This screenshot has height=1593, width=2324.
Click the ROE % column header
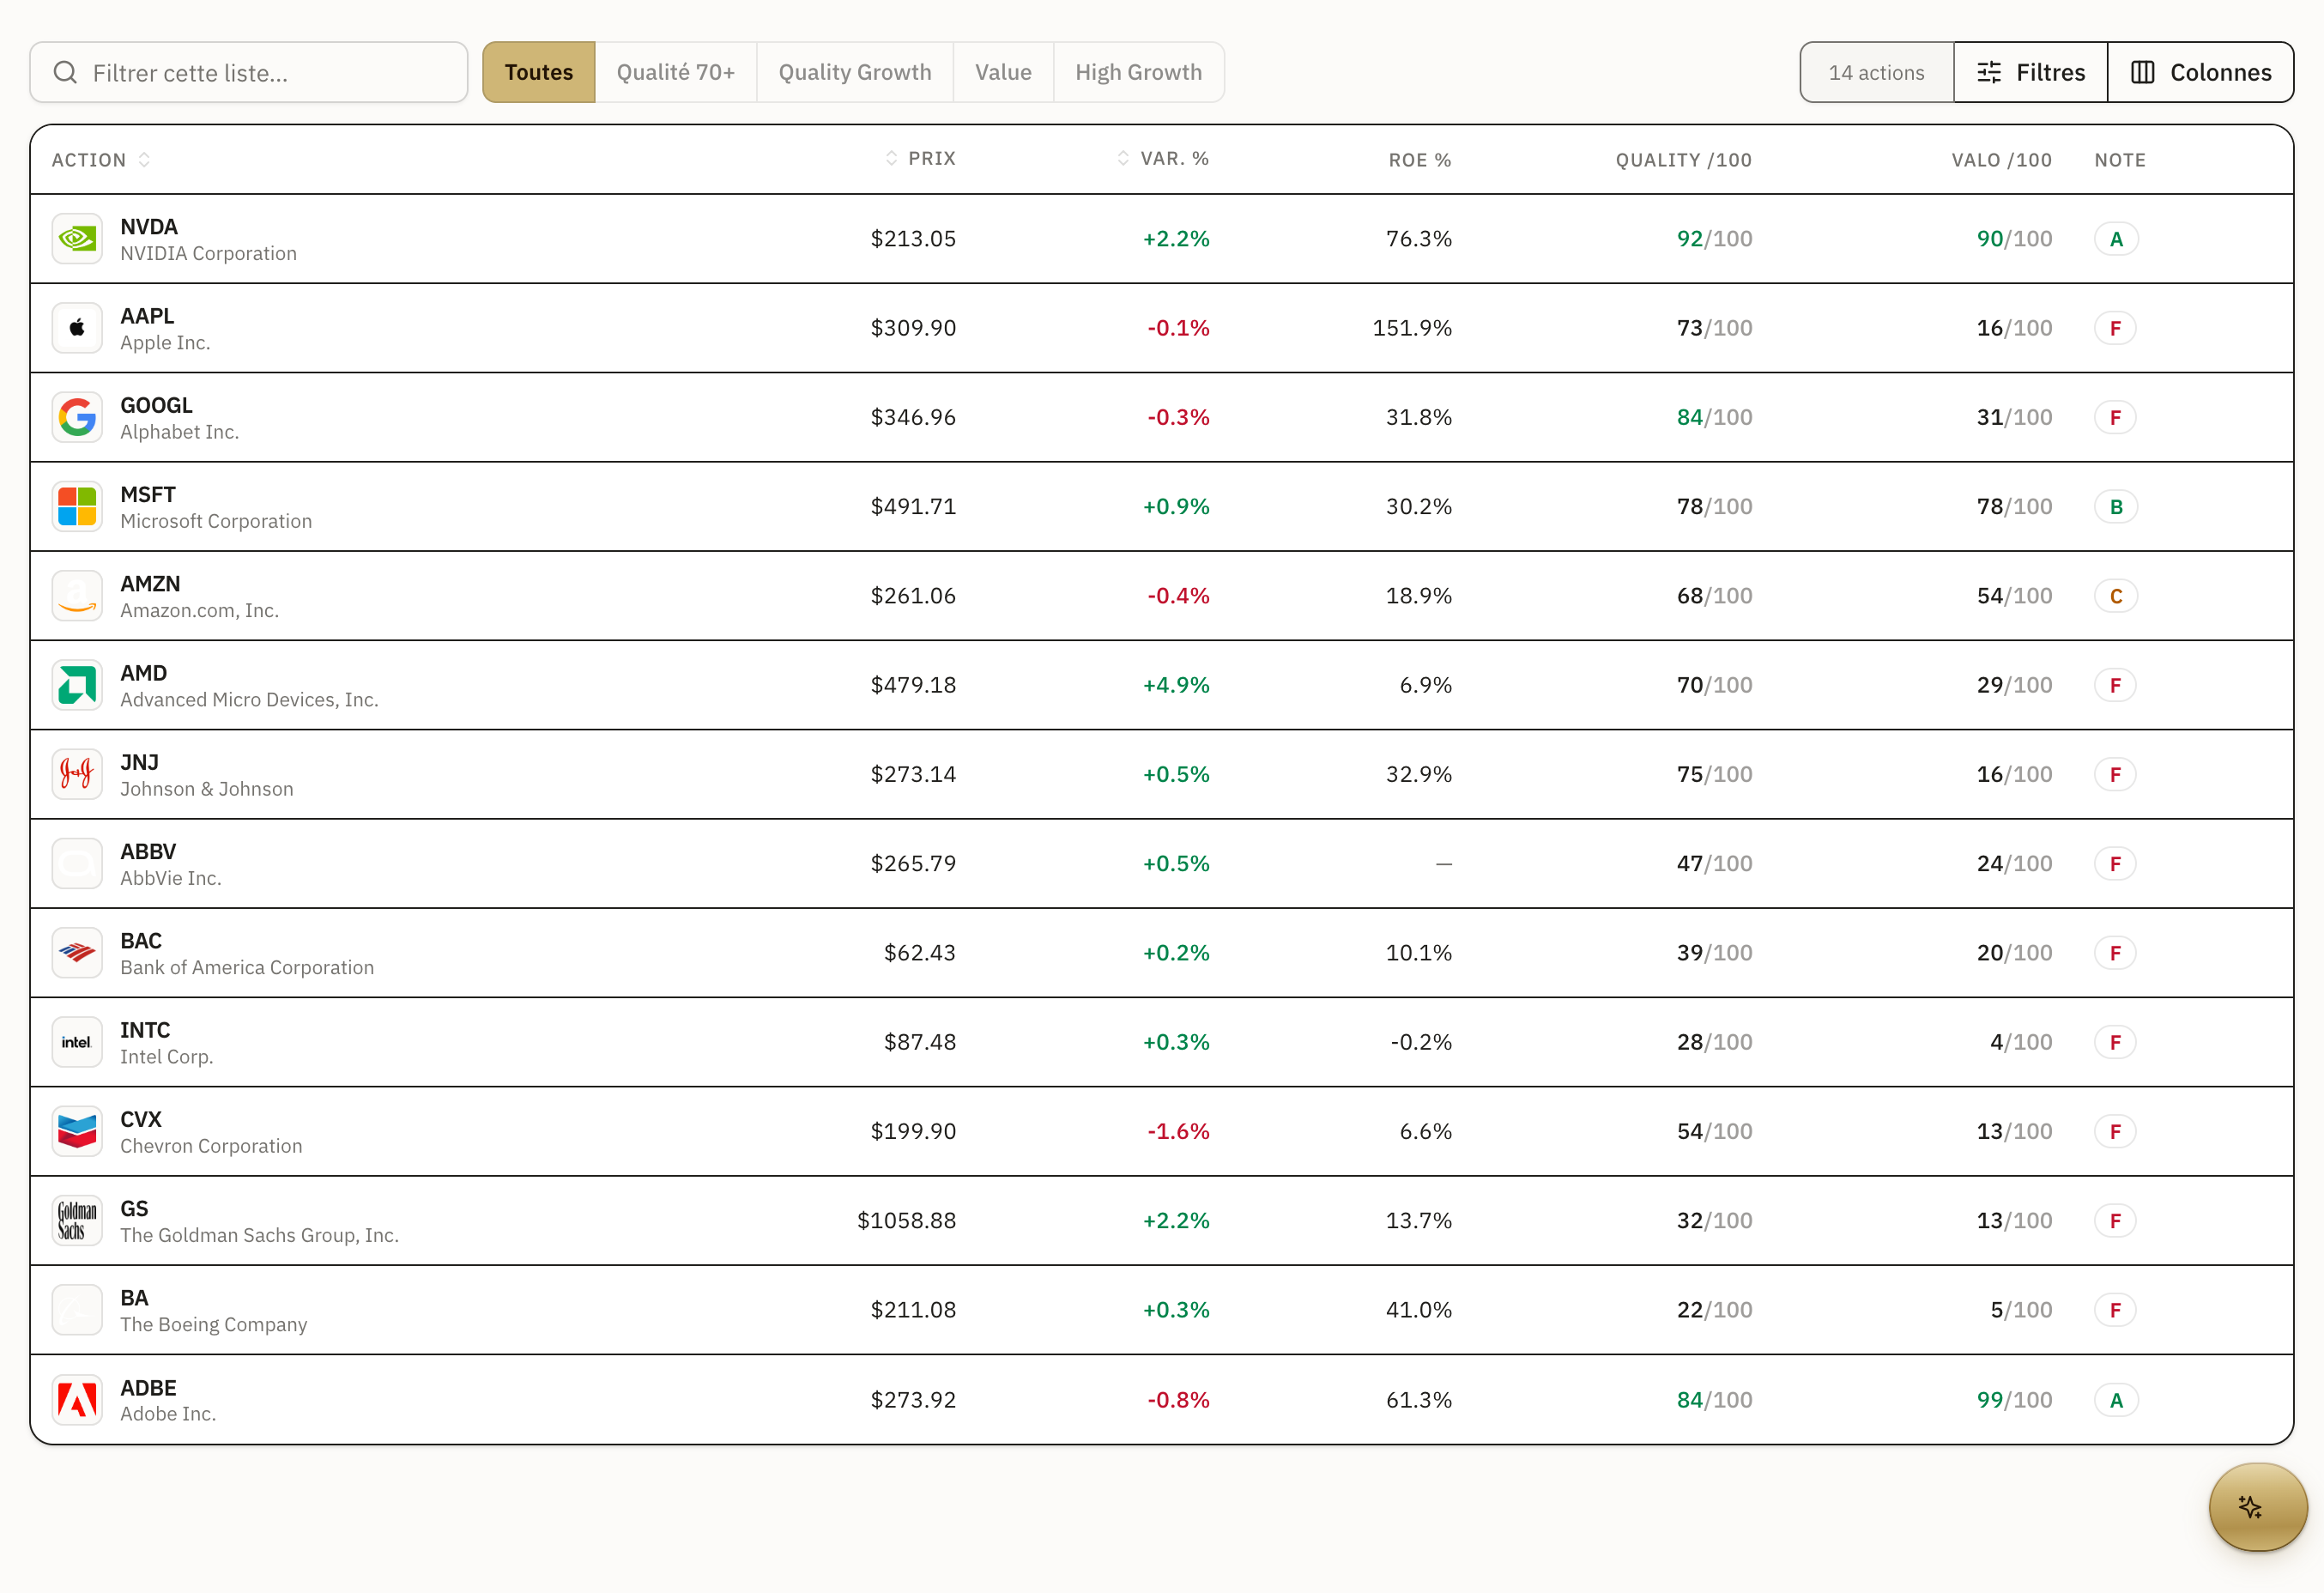pos(1420,160)
